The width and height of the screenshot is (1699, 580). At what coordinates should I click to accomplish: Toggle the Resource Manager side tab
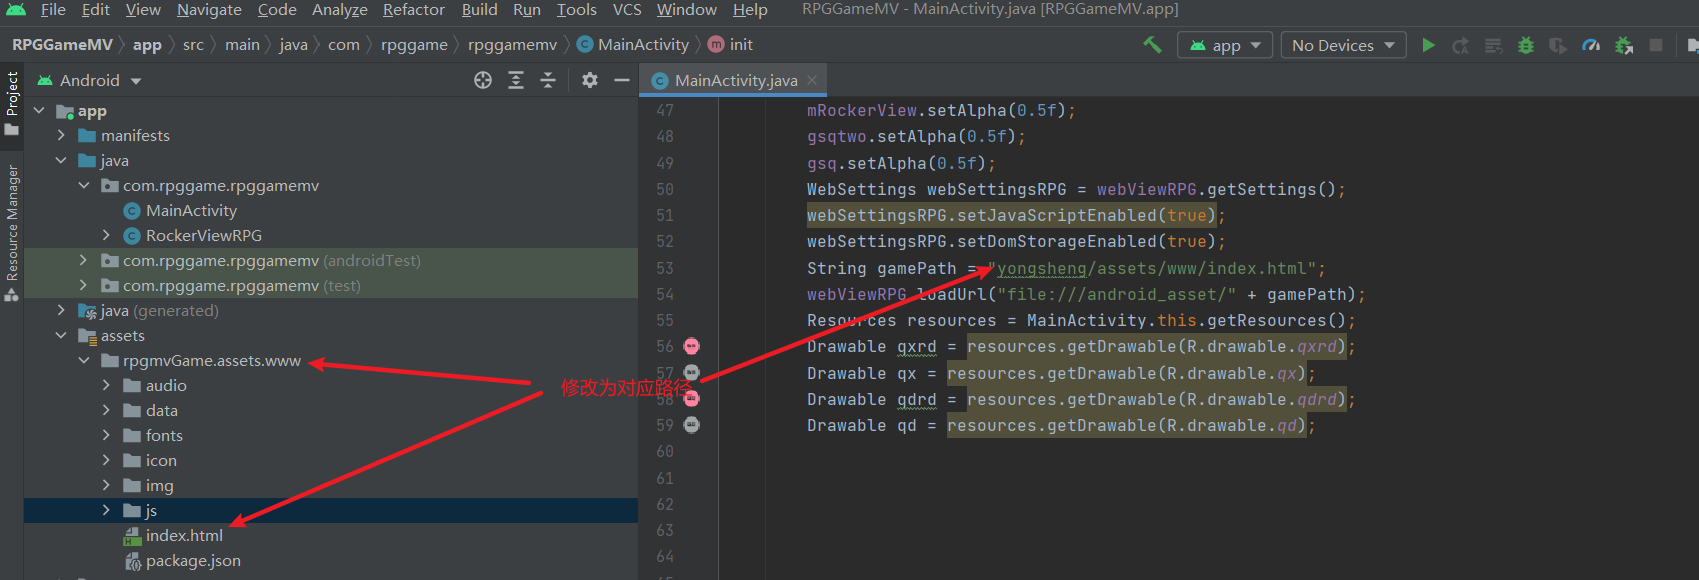click(x=12, y=232)
